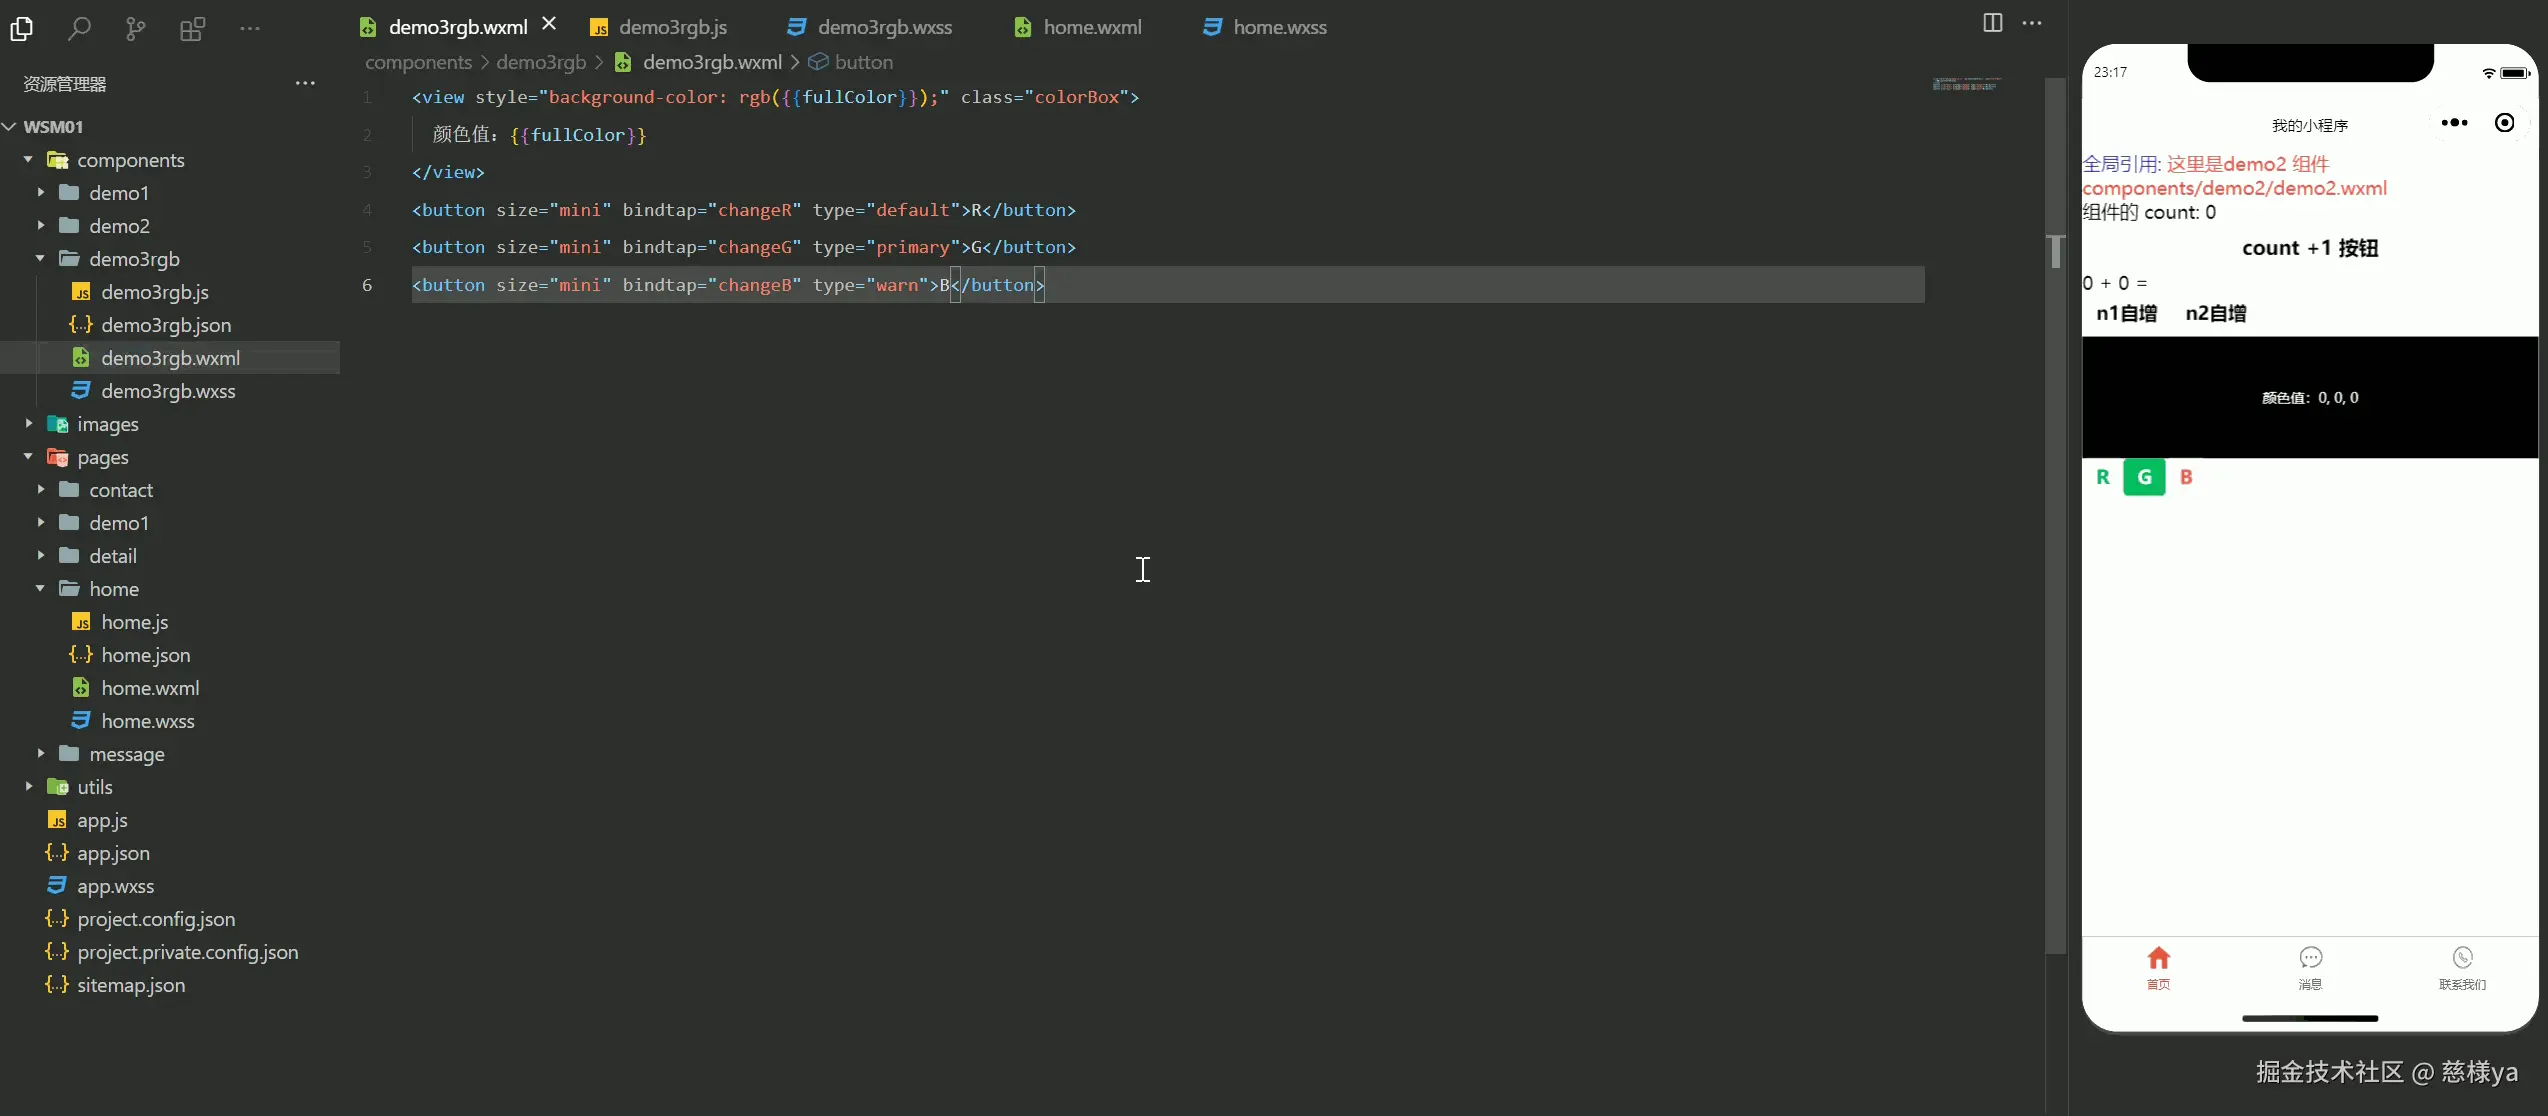The image size is (2548, 1116).
Task: Open the Extensions blocks icon
Action: click(192, 29)
